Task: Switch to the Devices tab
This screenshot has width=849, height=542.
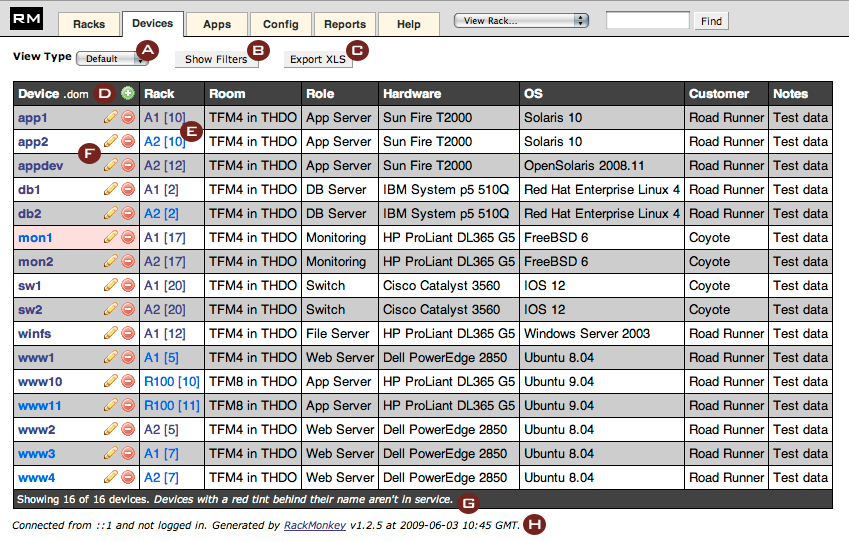Action: [153, 23]
